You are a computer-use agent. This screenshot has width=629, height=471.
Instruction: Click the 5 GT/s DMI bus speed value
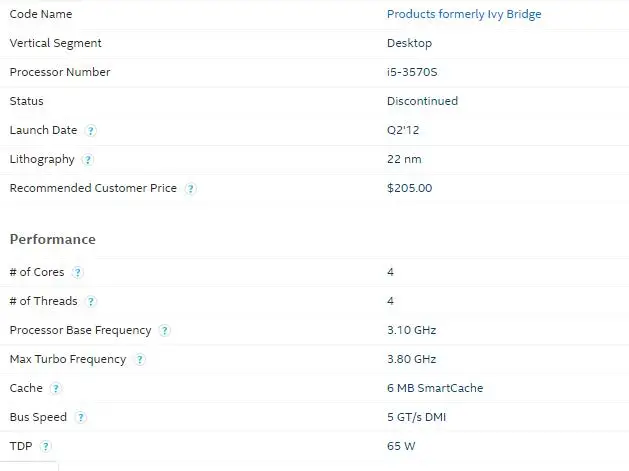(416, 417)
